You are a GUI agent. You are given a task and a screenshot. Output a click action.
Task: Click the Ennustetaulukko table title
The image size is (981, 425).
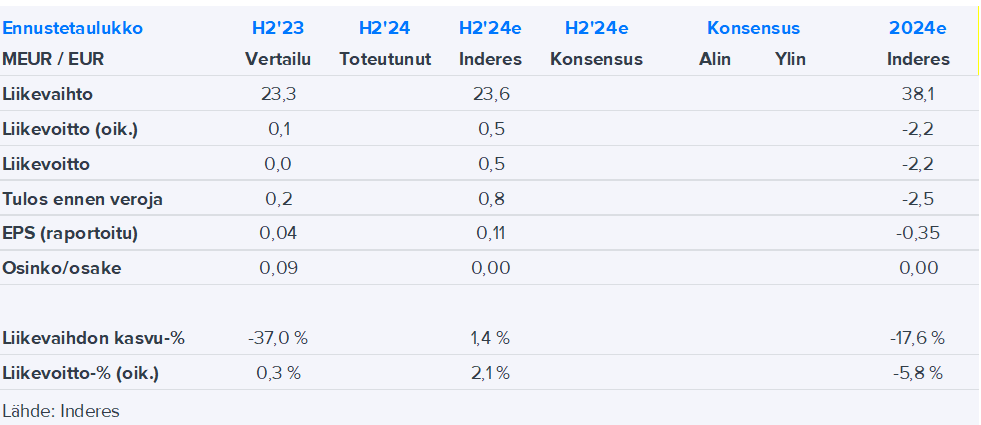tap(73, 28)
